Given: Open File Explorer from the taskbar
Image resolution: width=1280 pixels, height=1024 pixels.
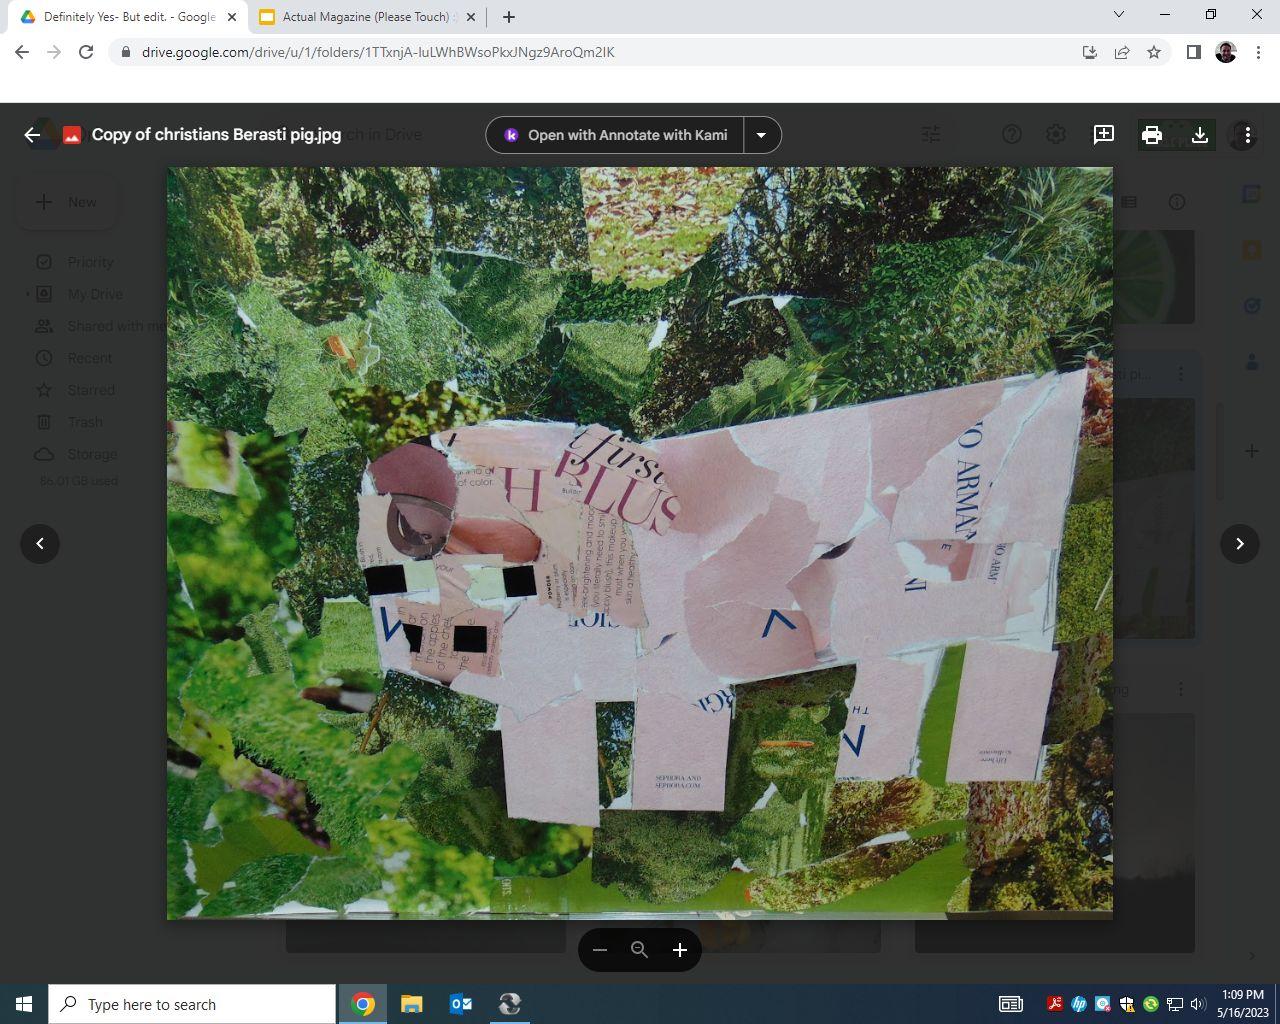Looking at the screenshot, I should (412, 1004).
